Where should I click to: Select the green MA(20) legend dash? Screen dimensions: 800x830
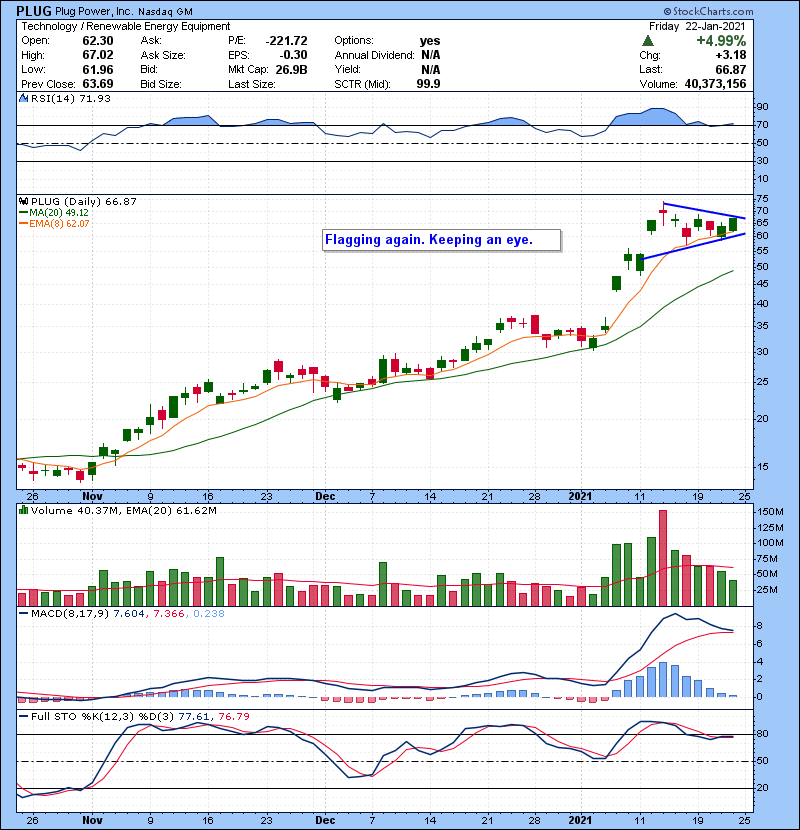[23, 213]
